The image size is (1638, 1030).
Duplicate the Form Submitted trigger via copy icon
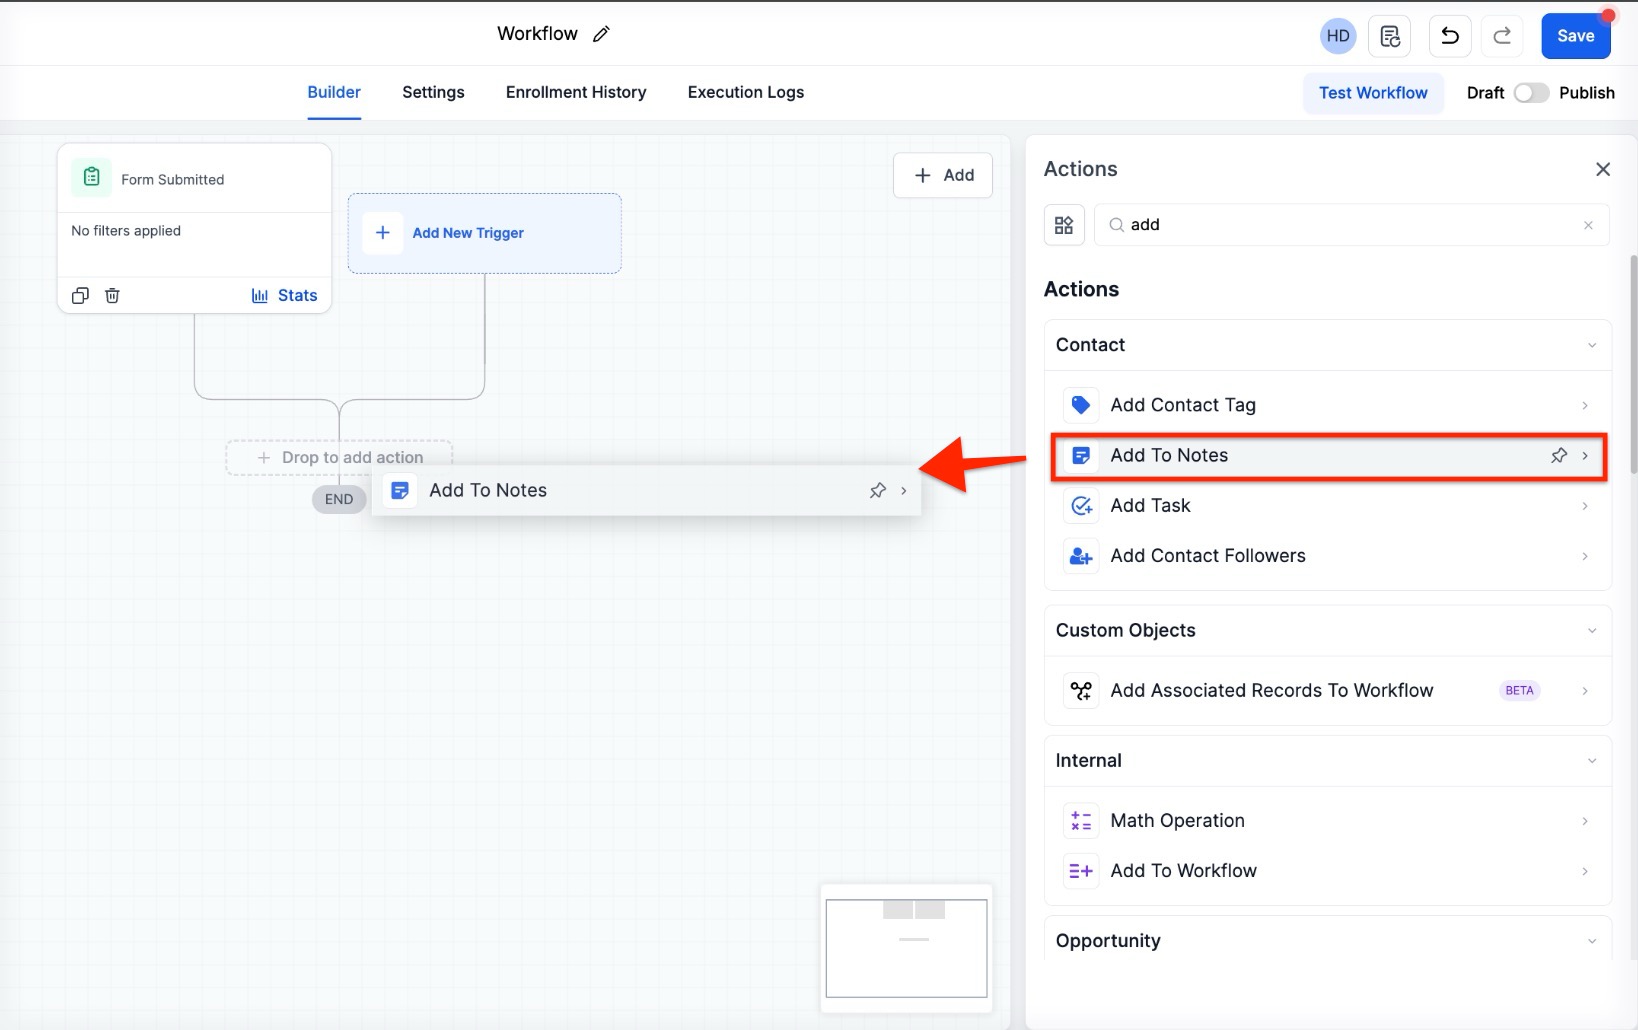[81, 295]
